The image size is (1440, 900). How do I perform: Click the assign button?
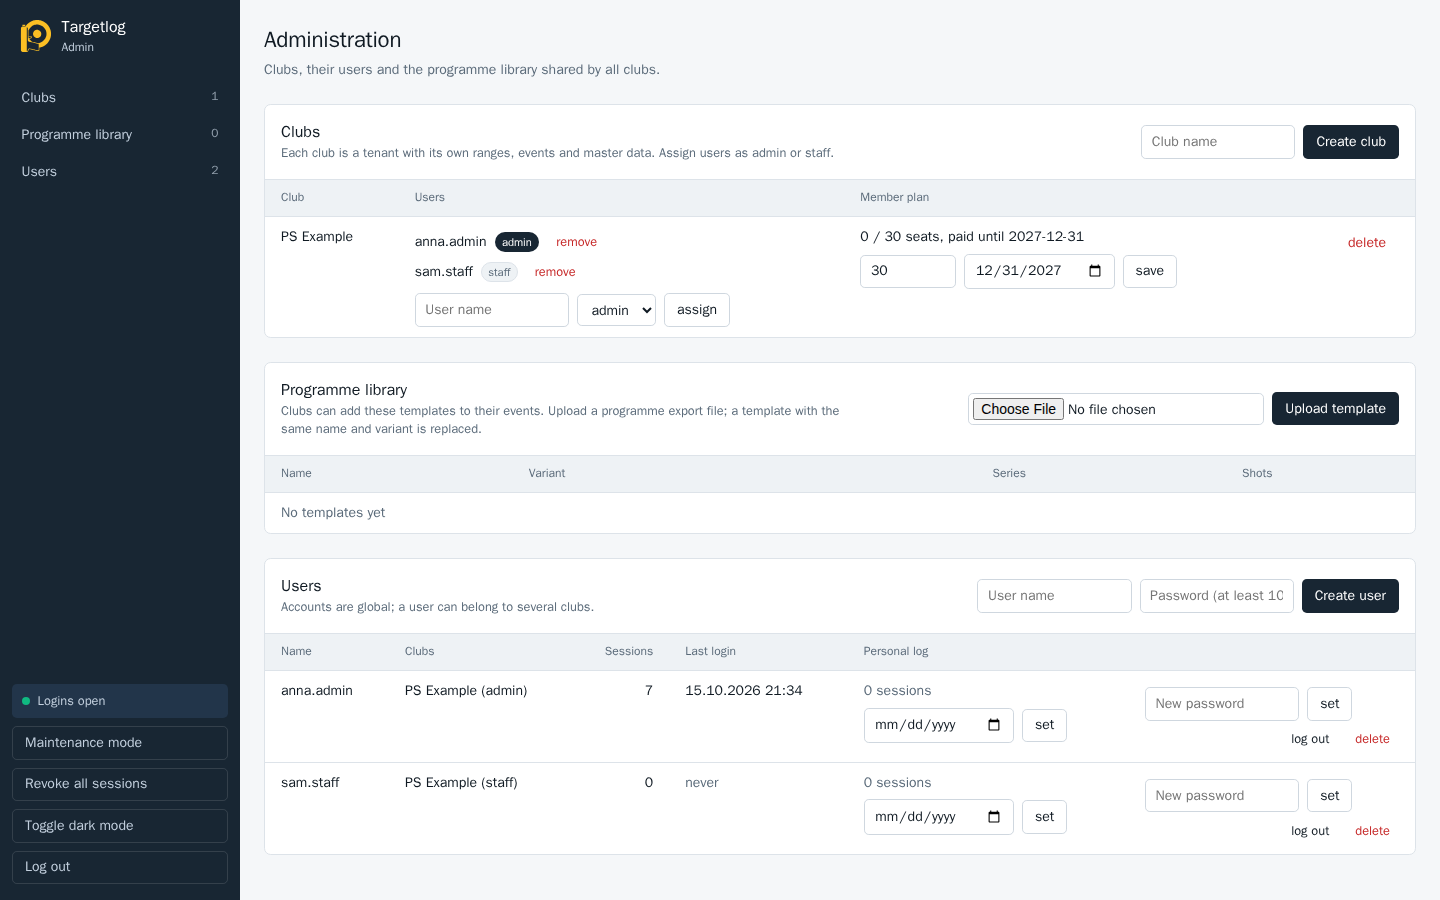(697, 310)
